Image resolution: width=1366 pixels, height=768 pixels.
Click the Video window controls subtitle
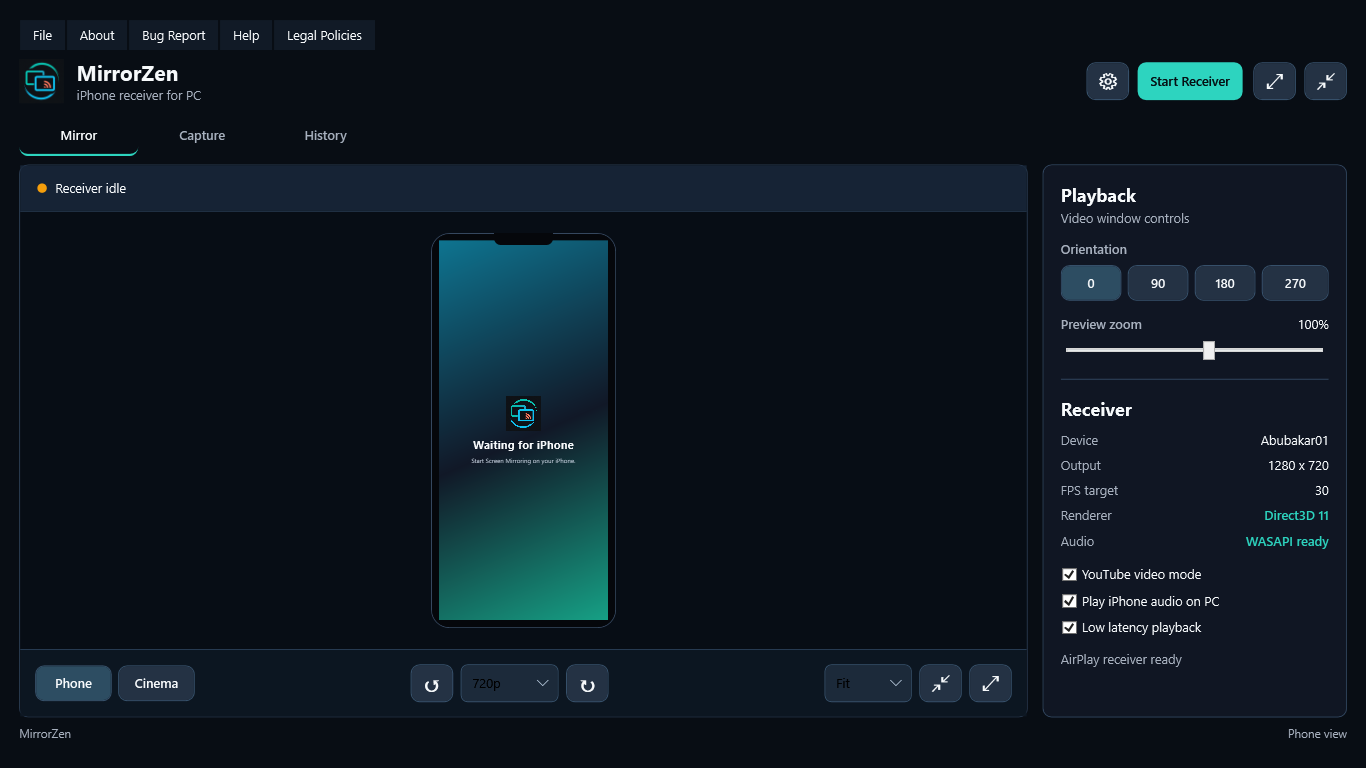point(1125,219)
